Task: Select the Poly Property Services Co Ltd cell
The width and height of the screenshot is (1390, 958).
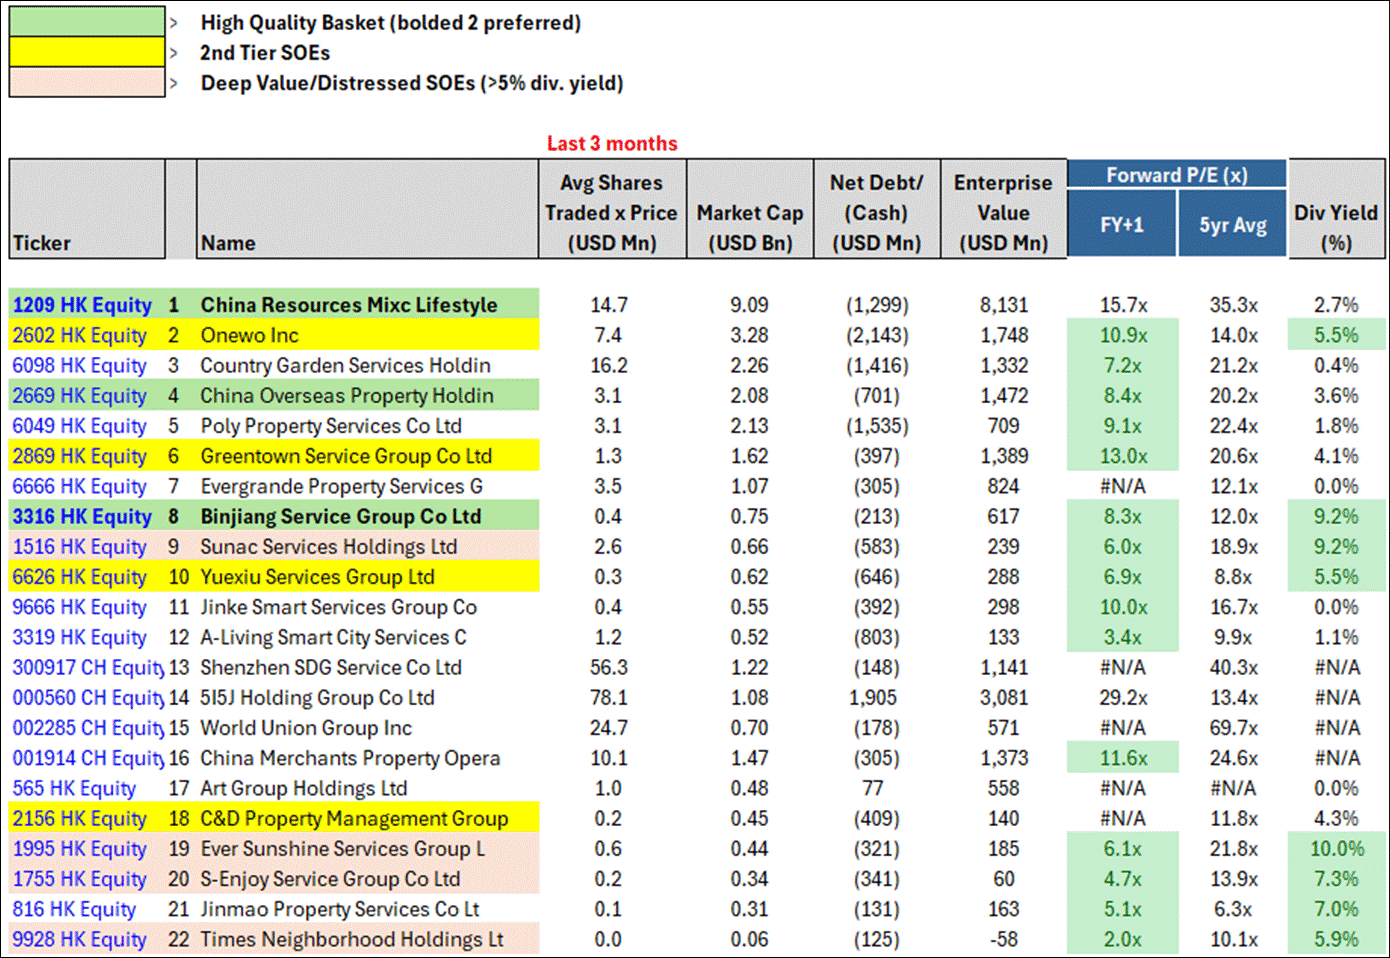Action: click(367, 426)
